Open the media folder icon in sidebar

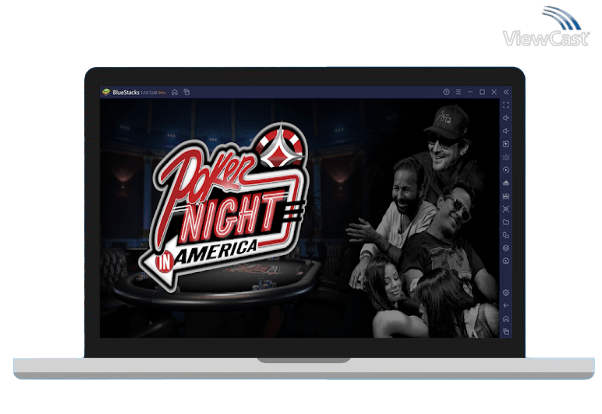[506, 222]
